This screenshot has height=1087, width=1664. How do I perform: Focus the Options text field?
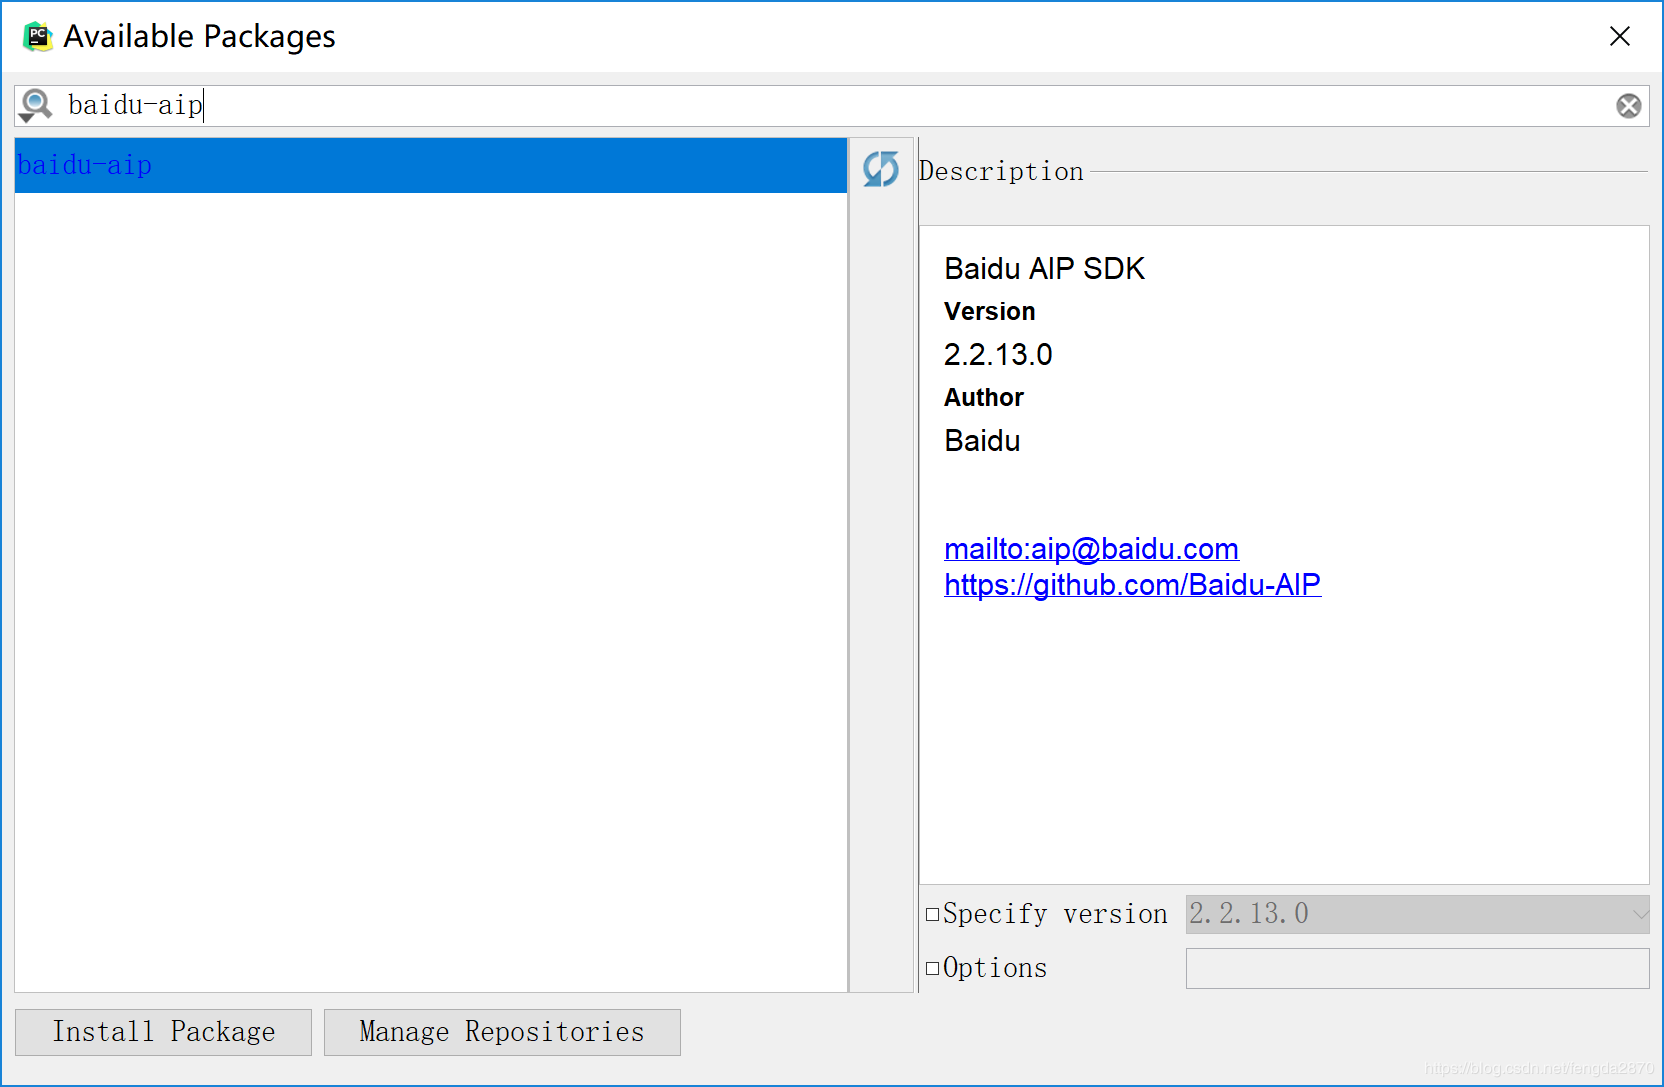[1416, 968]
